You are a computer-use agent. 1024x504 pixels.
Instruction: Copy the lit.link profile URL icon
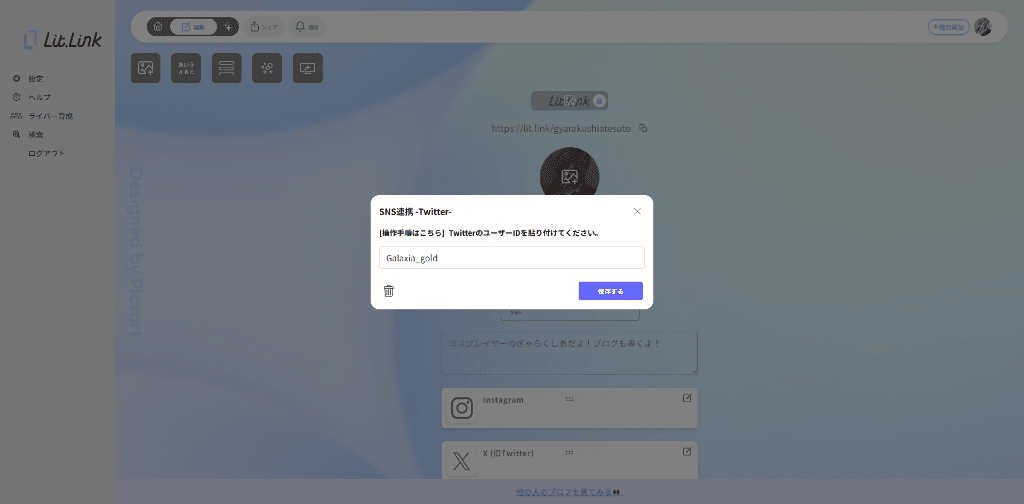click(643, 128)
